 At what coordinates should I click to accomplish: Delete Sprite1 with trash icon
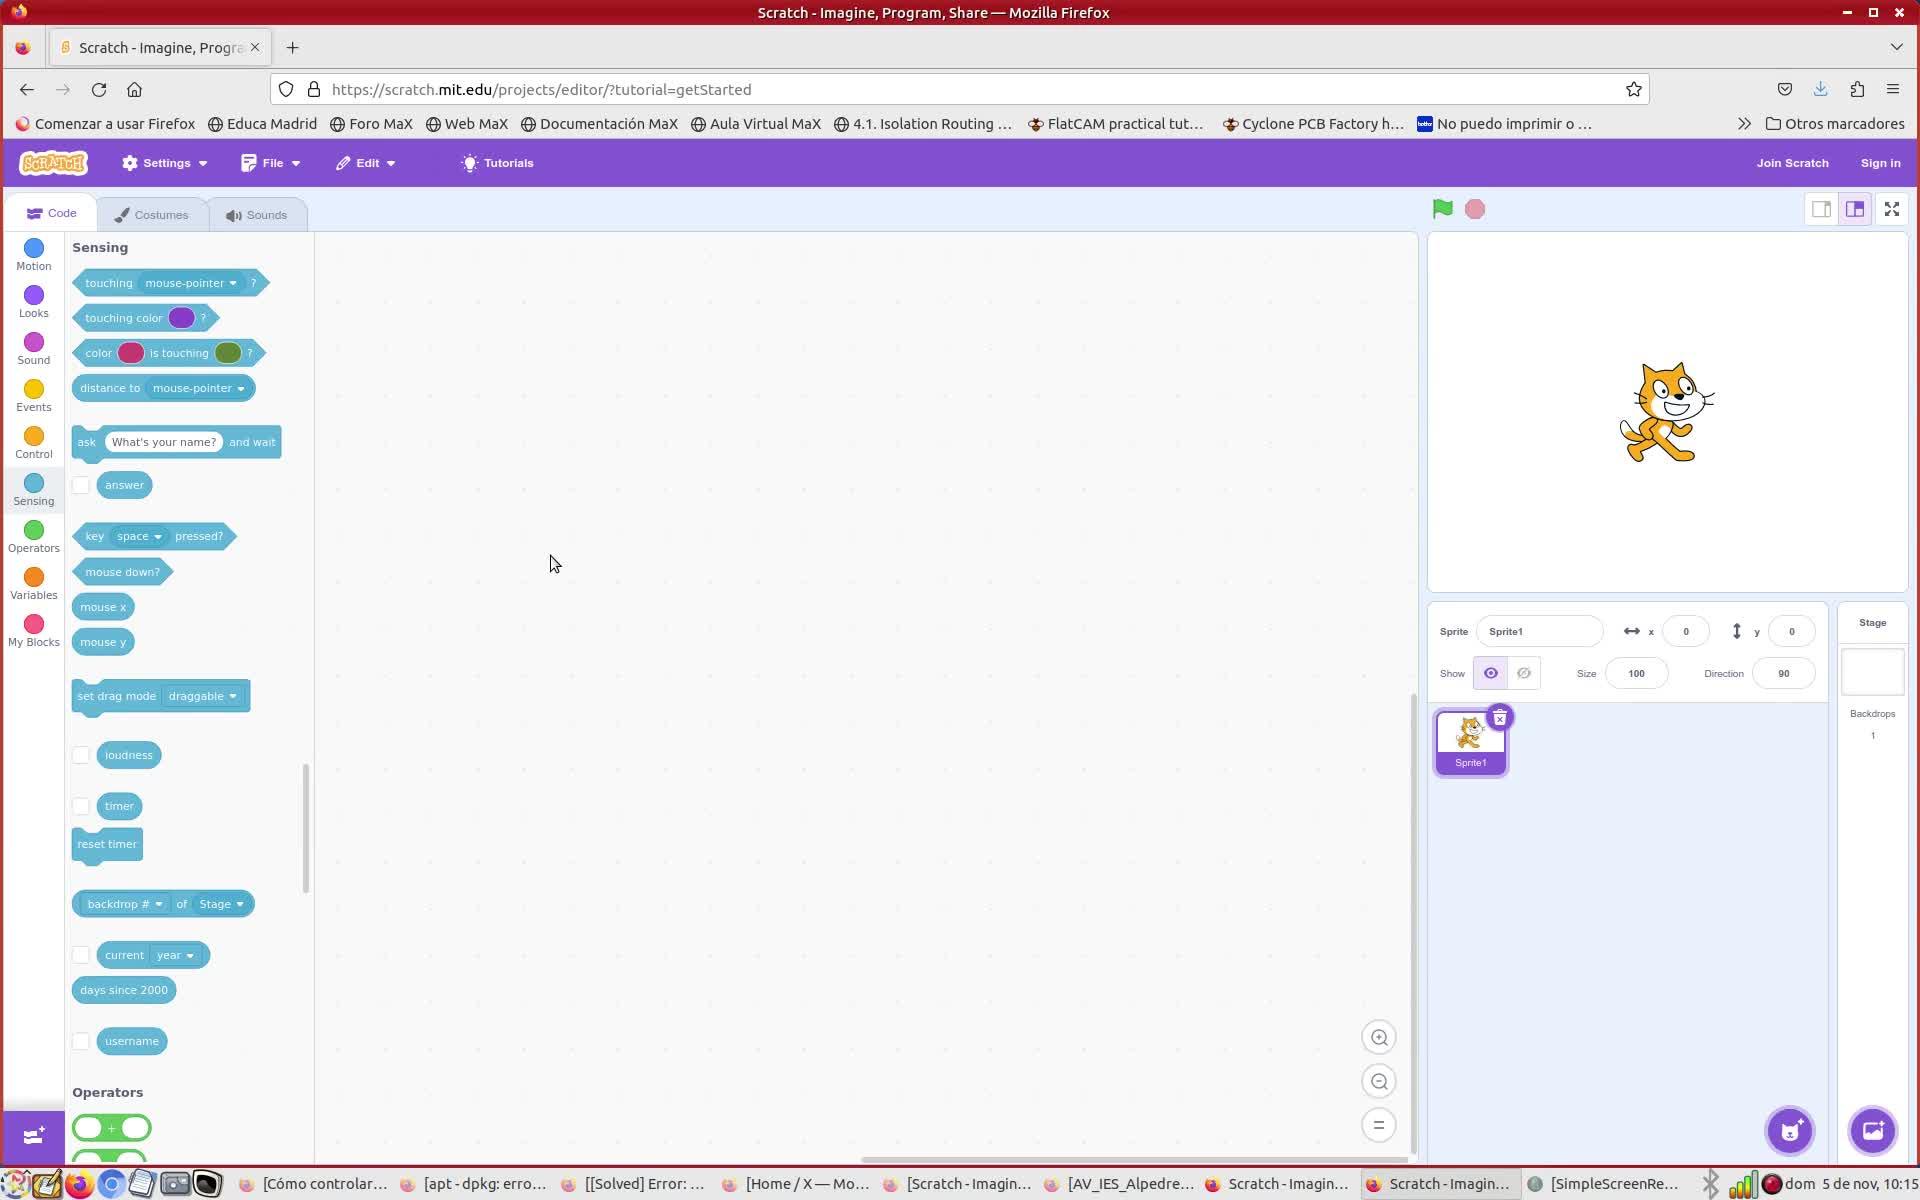[1499, 718]
